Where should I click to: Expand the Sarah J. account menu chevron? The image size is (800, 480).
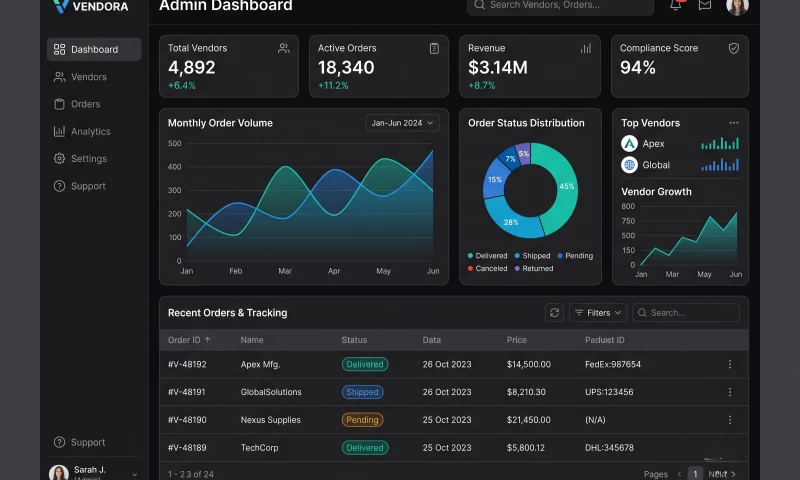(x=134, y=474)
